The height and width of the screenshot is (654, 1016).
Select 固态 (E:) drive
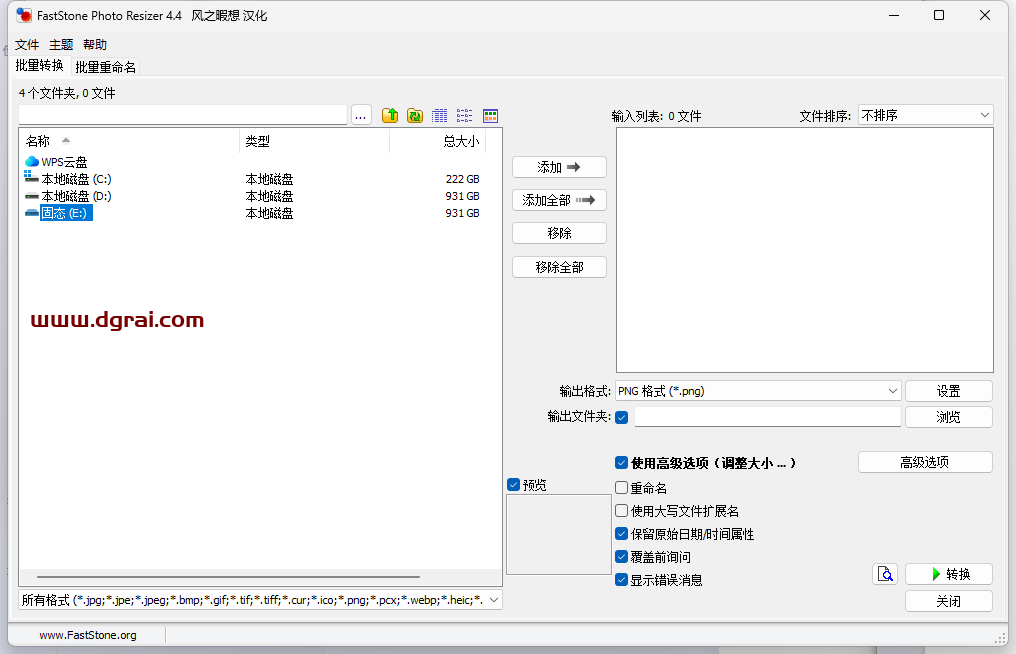click(58, 213)
